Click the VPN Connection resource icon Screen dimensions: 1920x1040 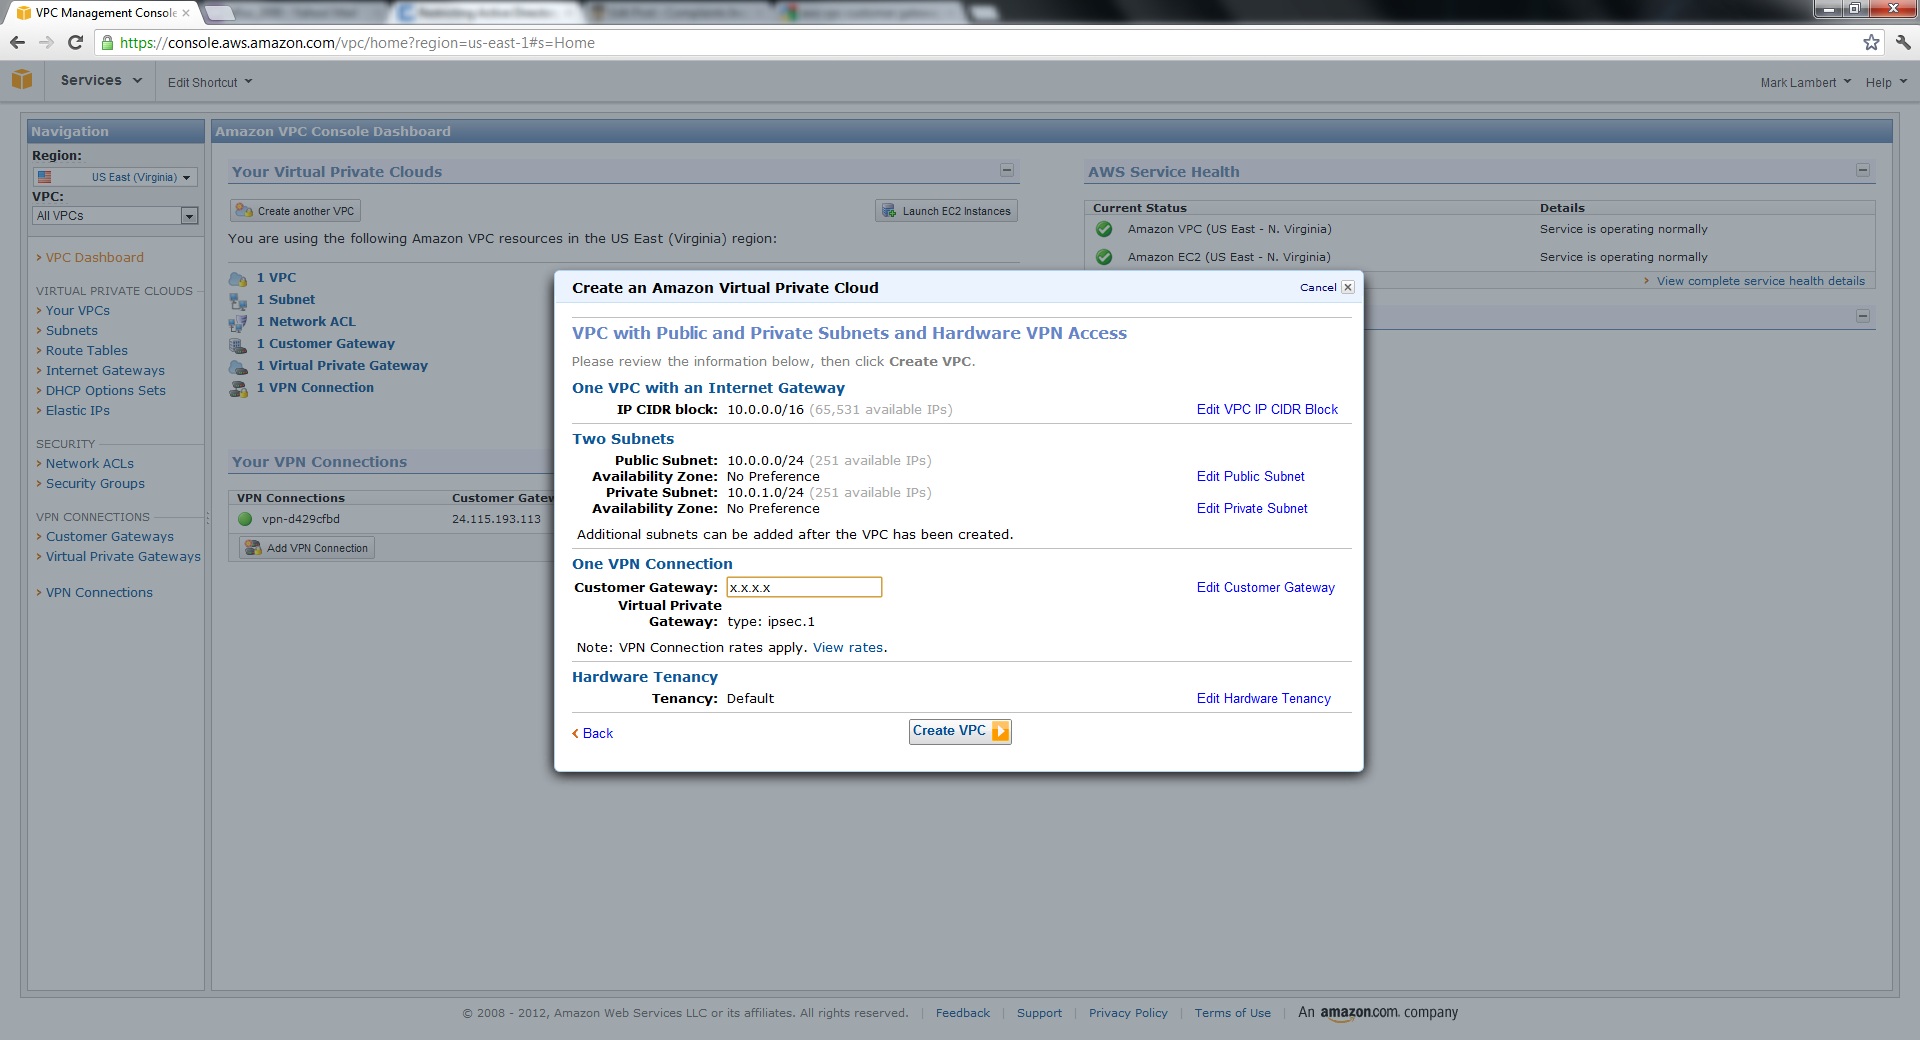click(x=238, y=389)
